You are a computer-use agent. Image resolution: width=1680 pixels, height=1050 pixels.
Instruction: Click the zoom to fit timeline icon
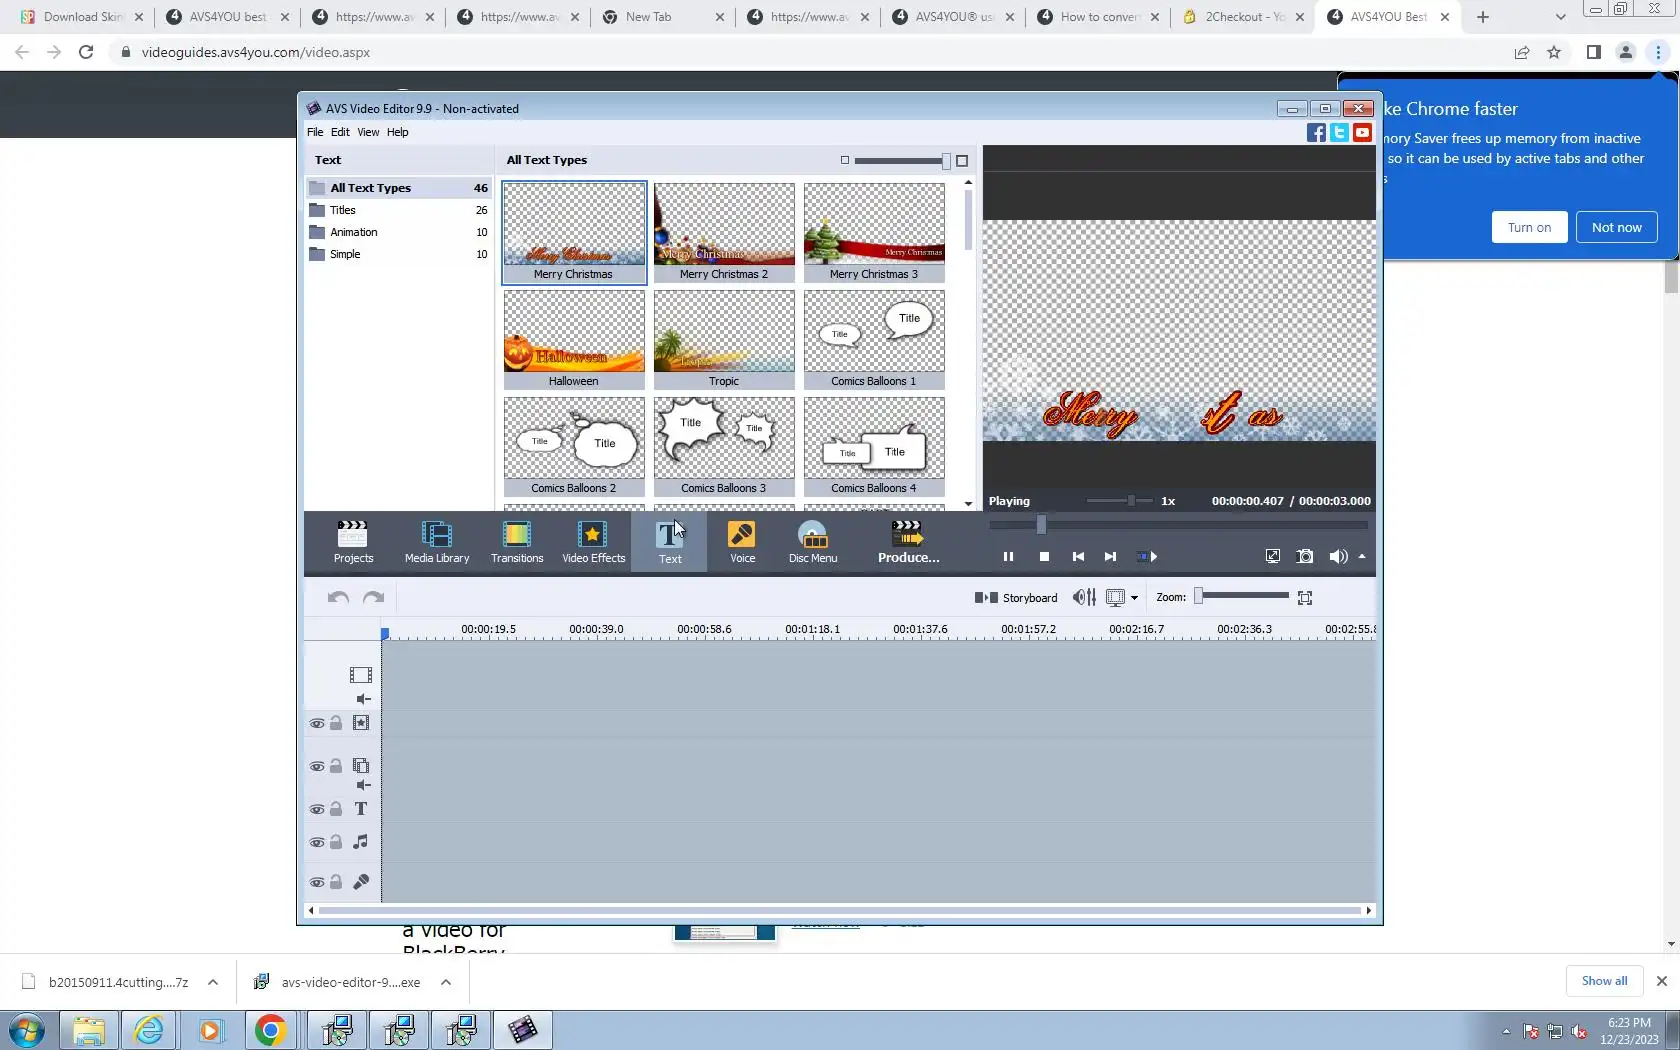coord(1305,598)
